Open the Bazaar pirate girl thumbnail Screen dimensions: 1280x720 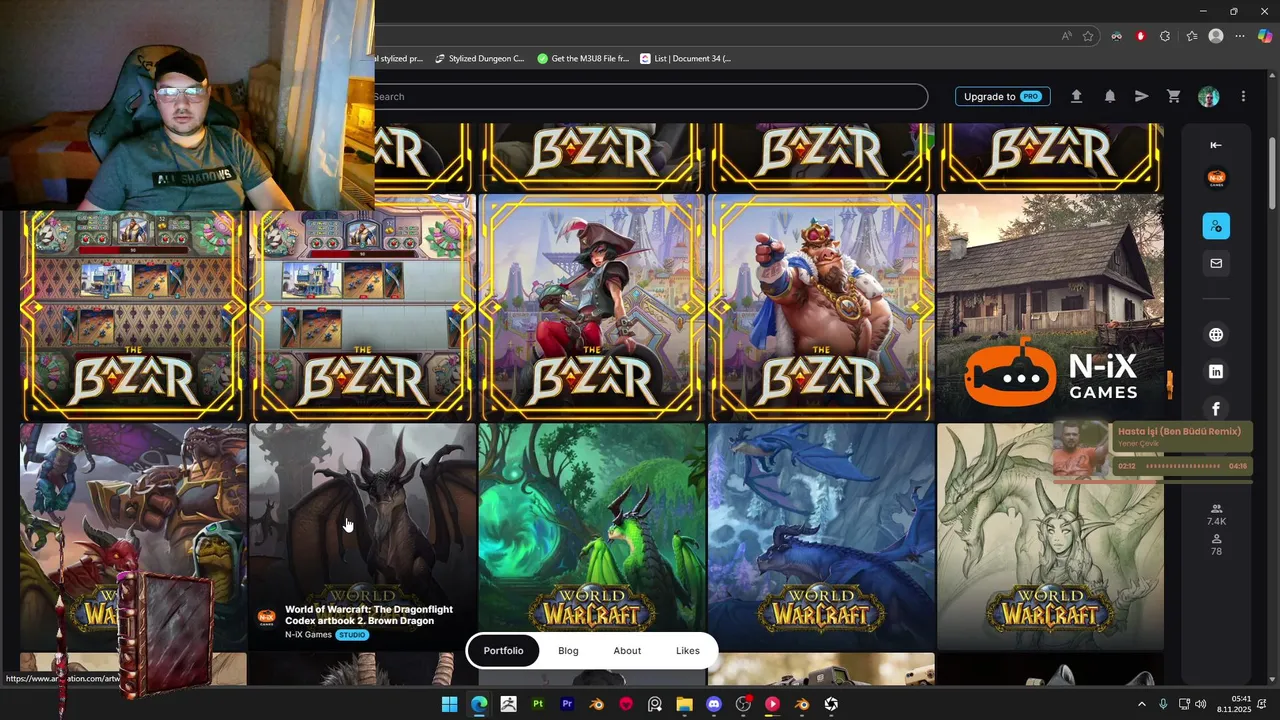[592, 307]
